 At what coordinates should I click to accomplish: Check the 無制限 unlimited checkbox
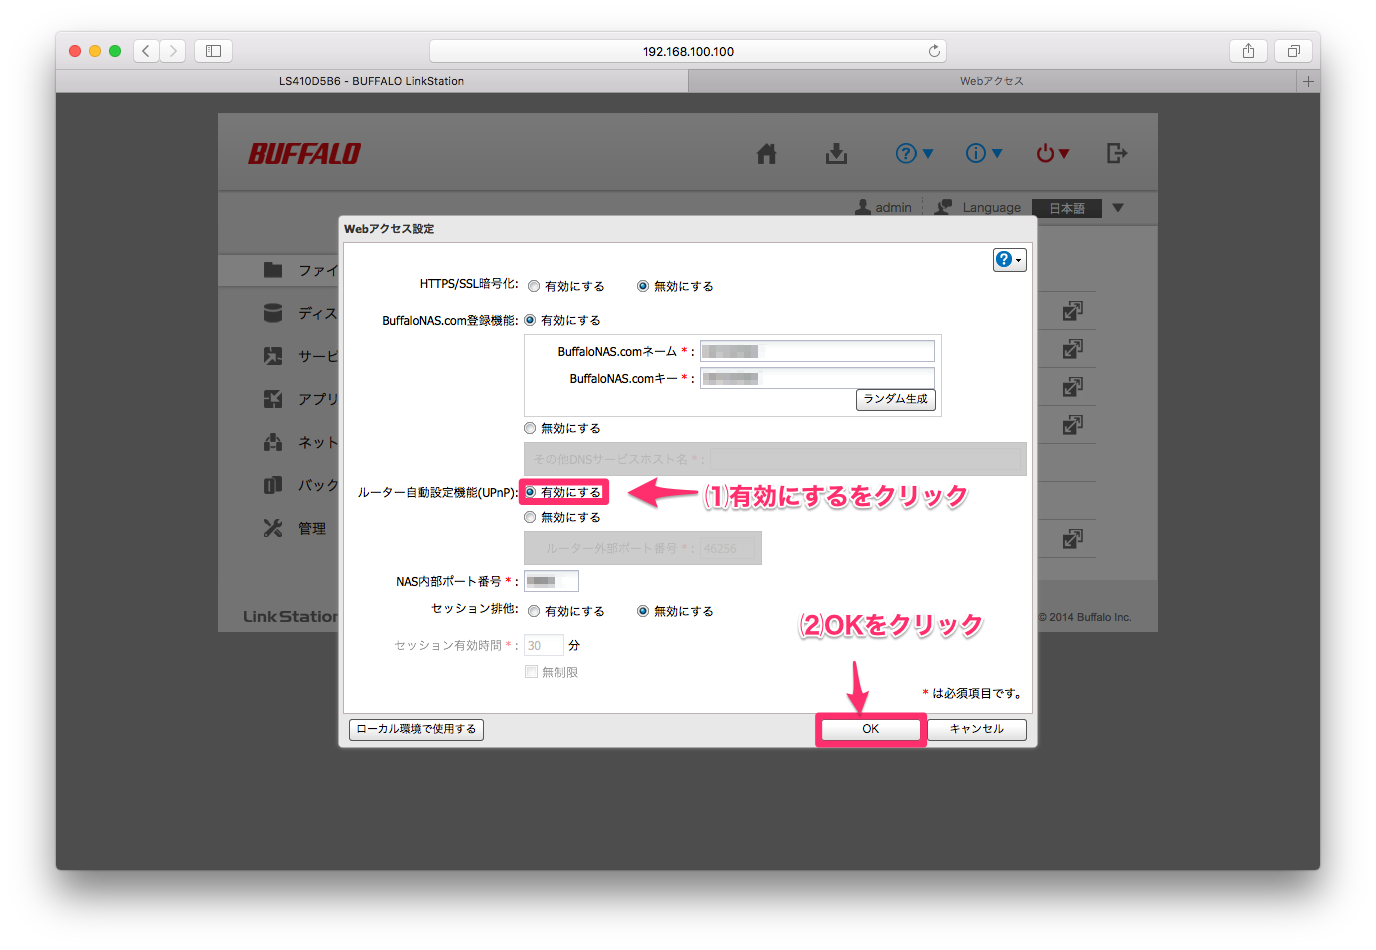(x=531, y=672)
